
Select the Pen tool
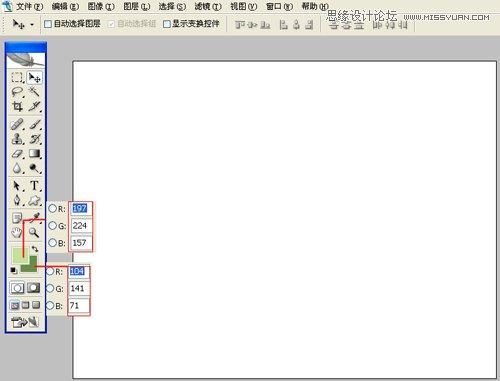click(x=17, y=200)
